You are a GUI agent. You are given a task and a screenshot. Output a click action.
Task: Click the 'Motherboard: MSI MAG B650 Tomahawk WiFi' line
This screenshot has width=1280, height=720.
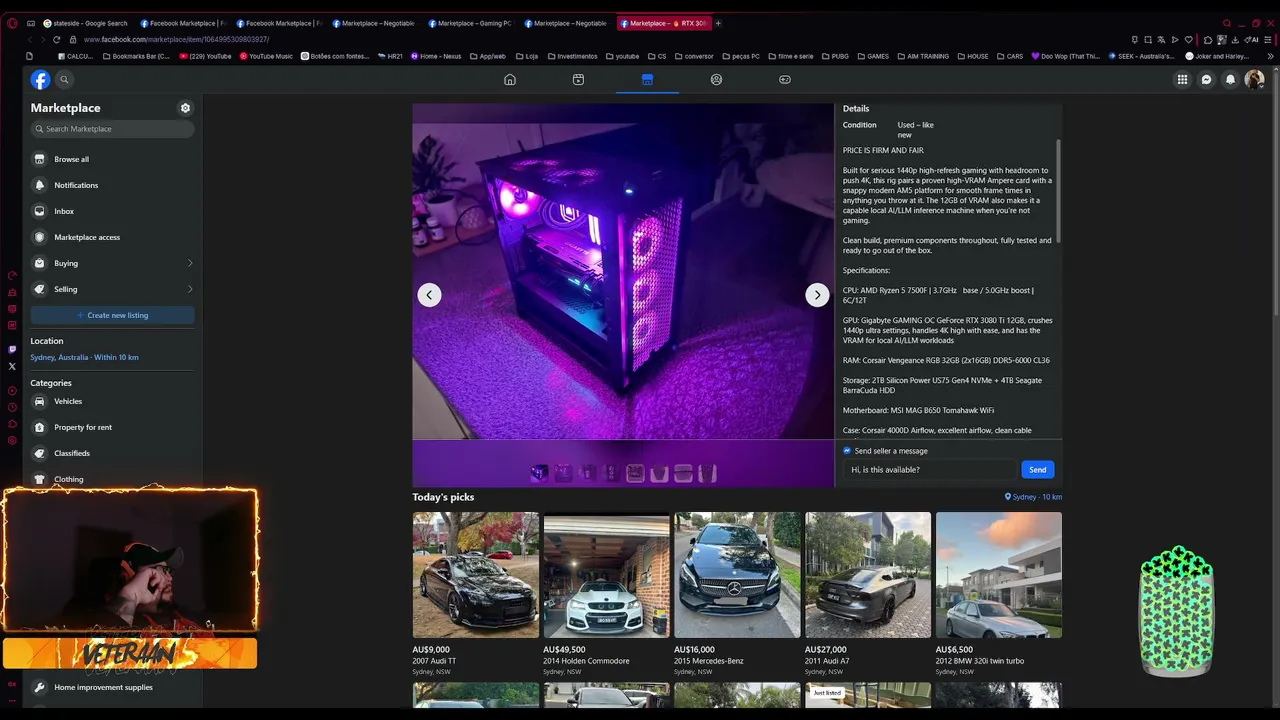[918, 410]
